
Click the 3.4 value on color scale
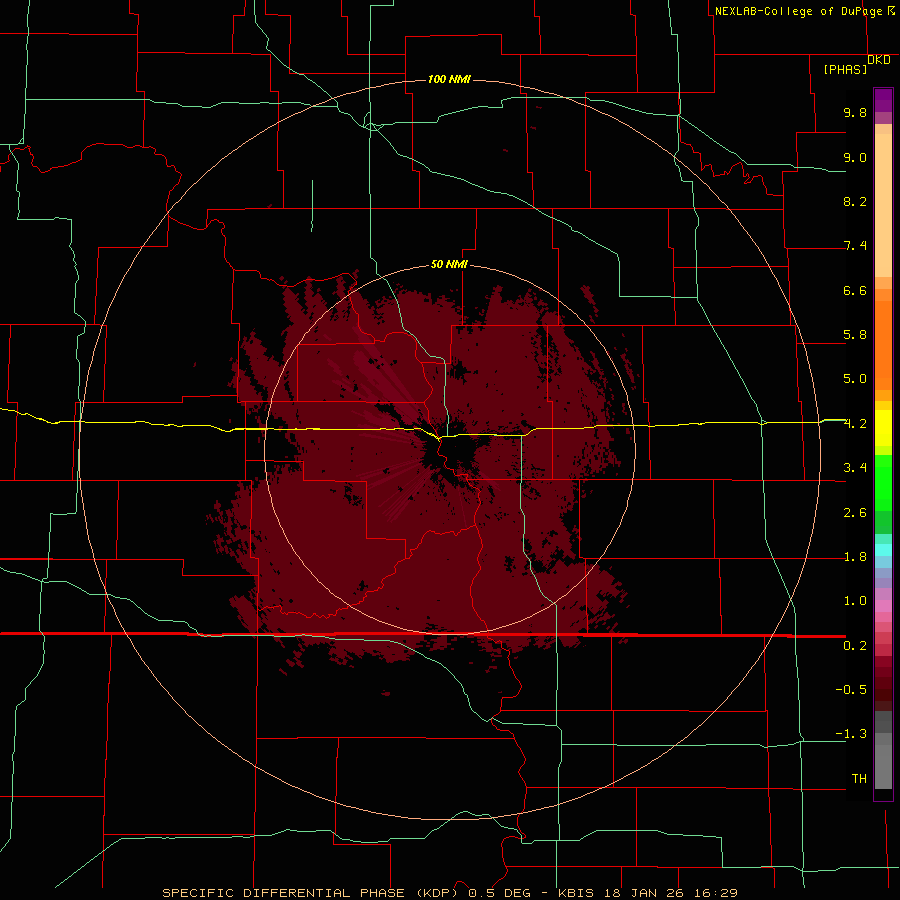pyautogui.click(x=855, y=468)
